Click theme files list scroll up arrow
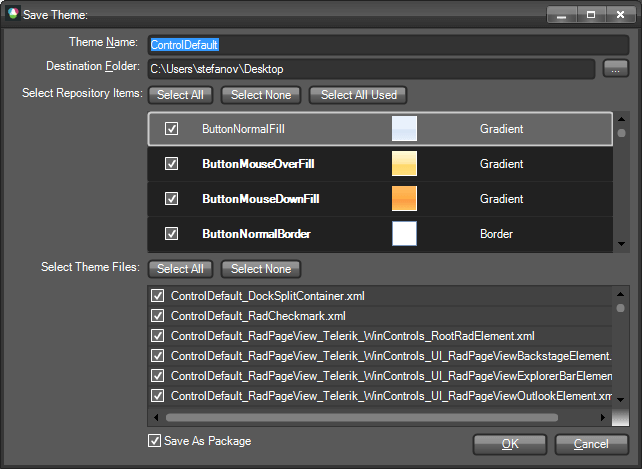The height and width of the screenshot is (469, 642). [620, 294]
